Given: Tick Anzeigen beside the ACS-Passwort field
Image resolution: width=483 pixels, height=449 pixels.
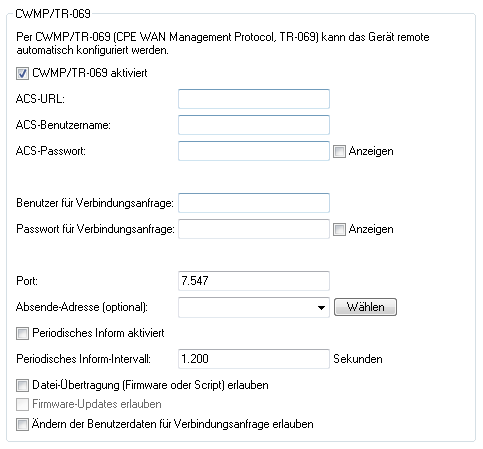Looking at the screenshot, I should pos(339,151).
